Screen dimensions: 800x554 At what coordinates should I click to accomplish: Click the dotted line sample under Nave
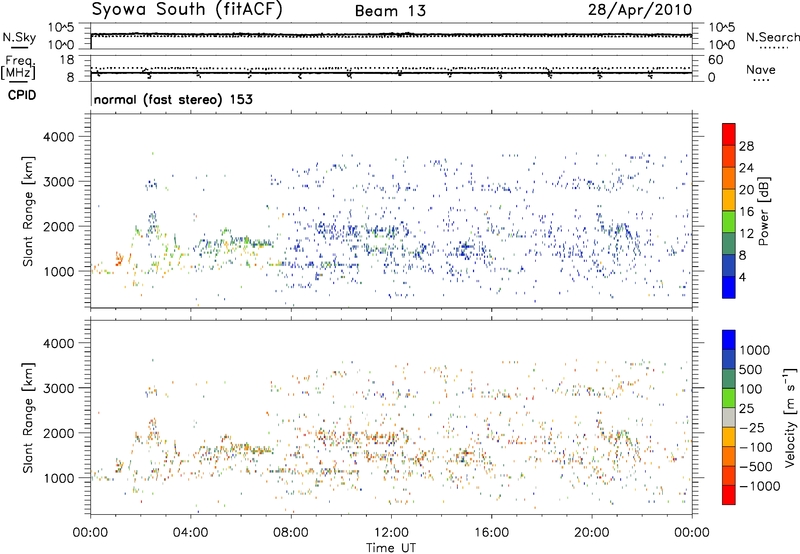[761, 80]
